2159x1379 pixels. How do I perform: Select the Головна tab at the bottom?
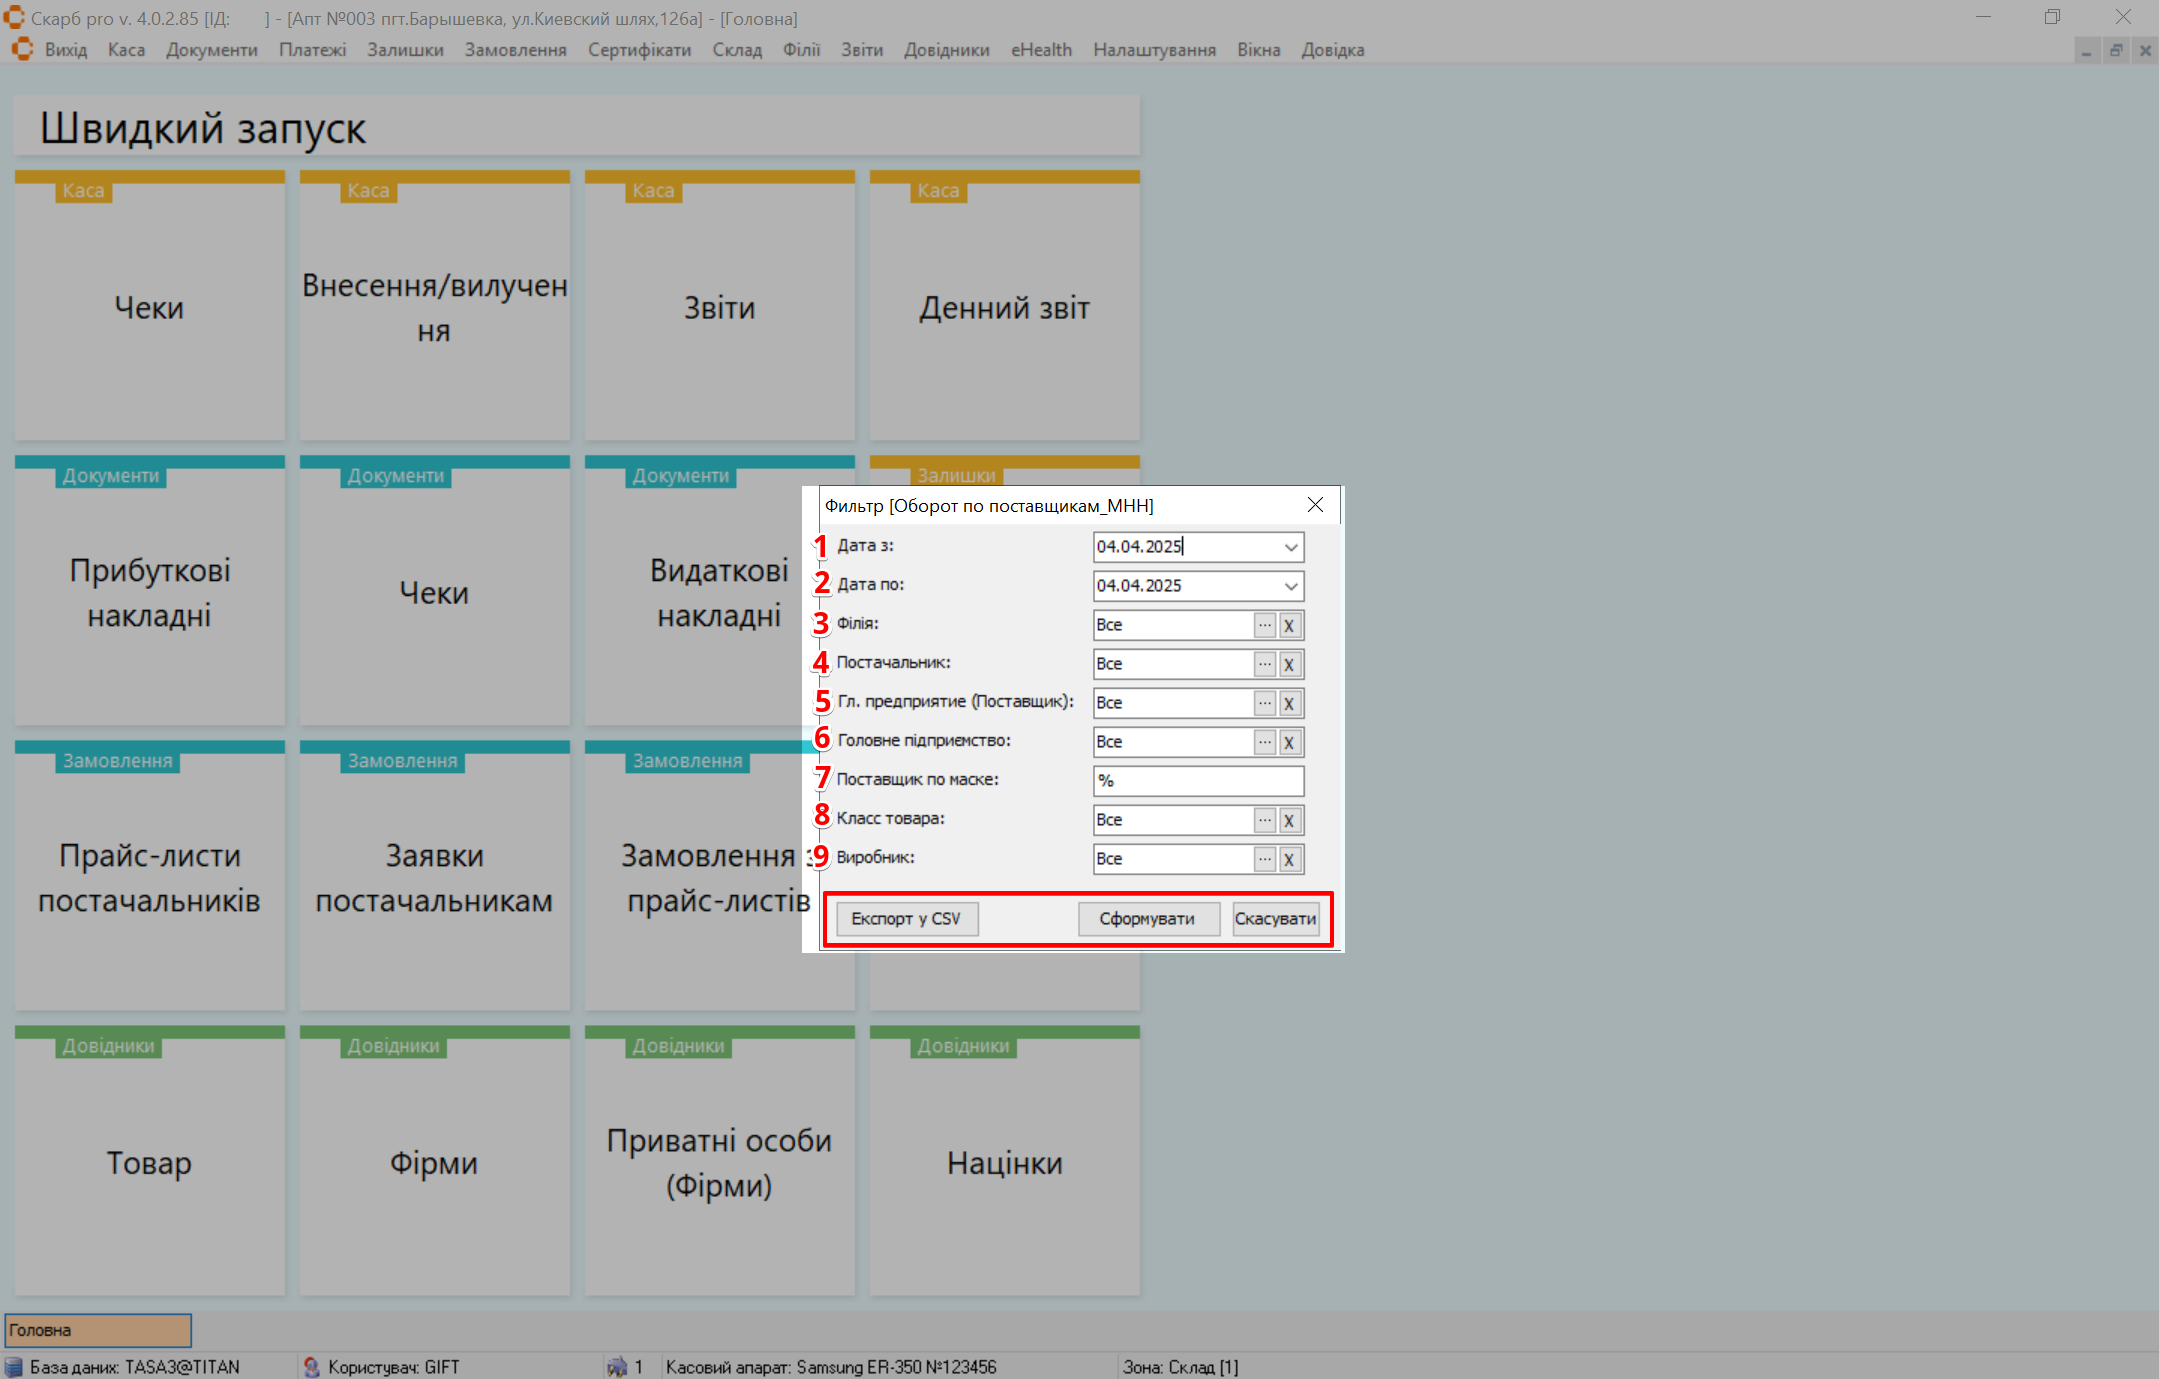tap(98, 1330)
